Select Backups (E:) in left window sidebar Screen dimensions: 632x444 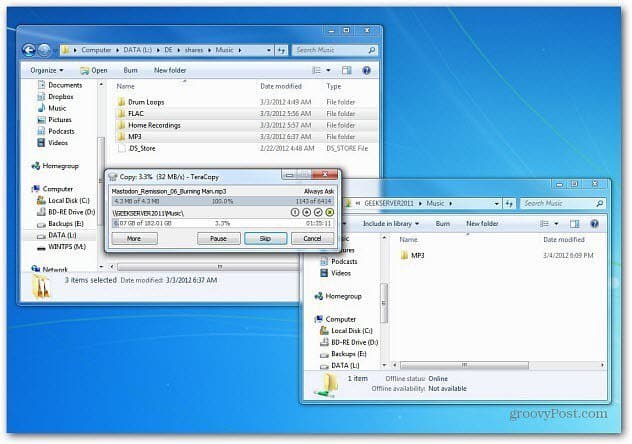60,224
